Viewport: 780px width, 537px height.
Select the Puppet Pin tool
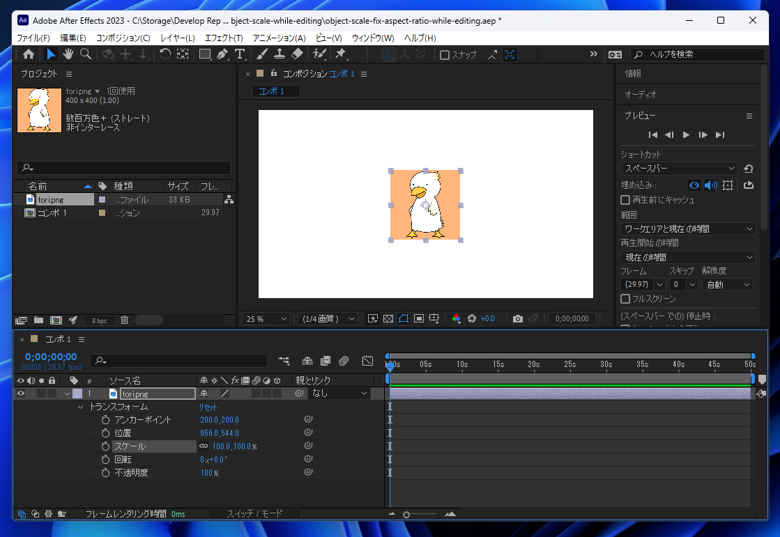[x=341, y=54]
